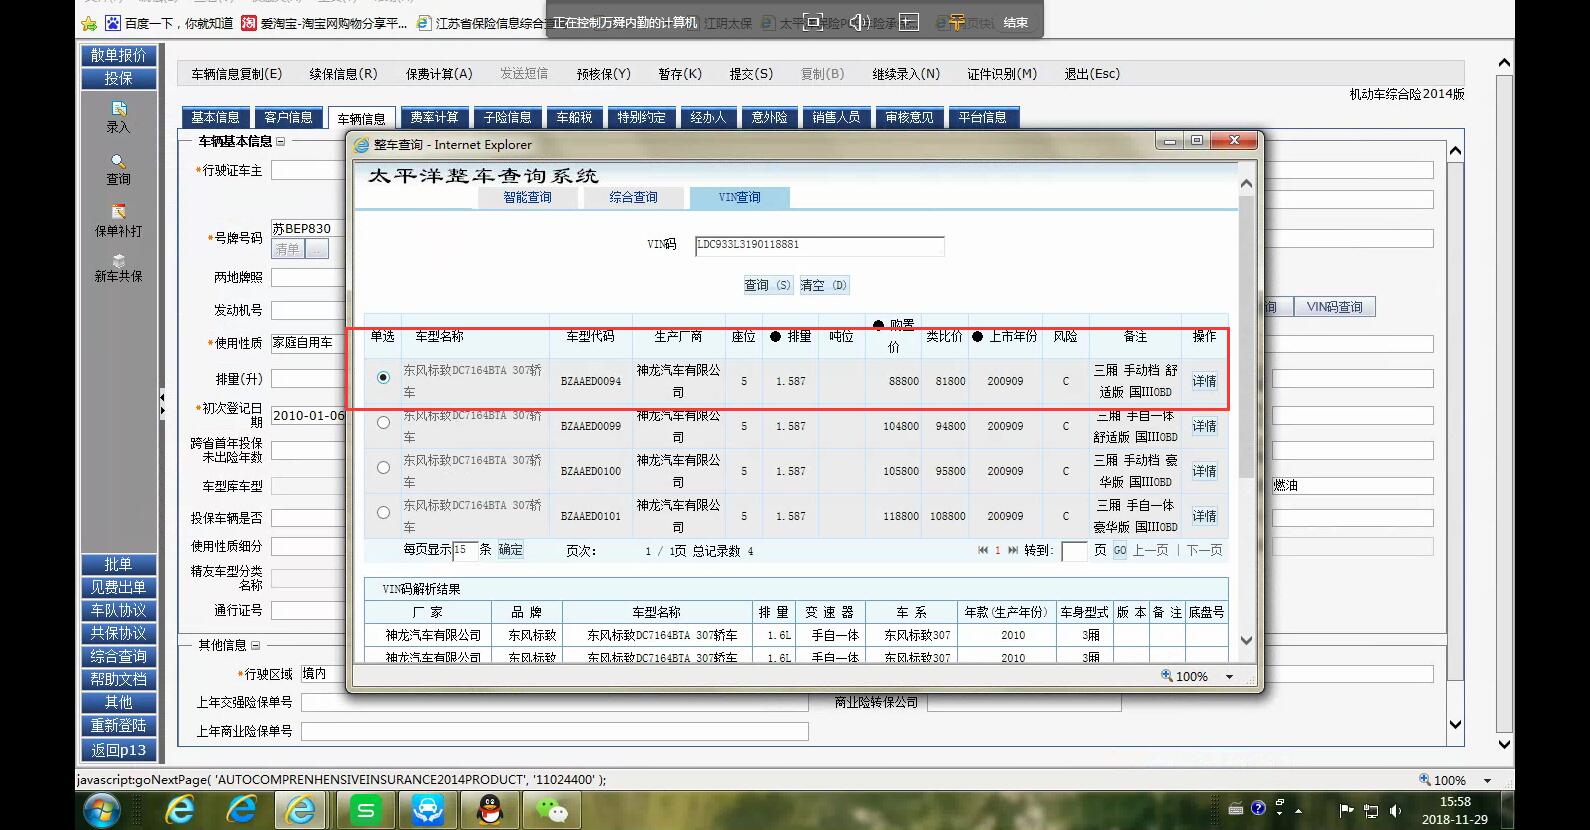Viewport: 1590px width, 830px height.
Task: Click the tray help question mark icon
Action: coord(1258,807)
